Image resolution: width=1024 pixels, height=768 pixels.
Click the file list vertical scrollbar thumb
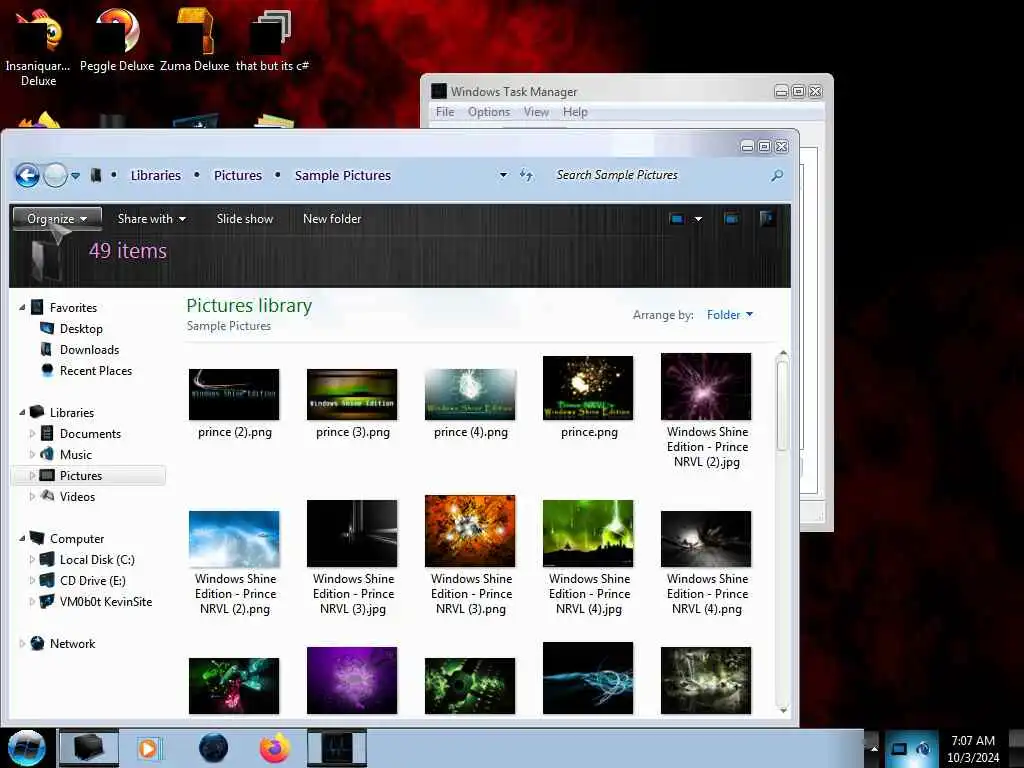pos(782,405)
